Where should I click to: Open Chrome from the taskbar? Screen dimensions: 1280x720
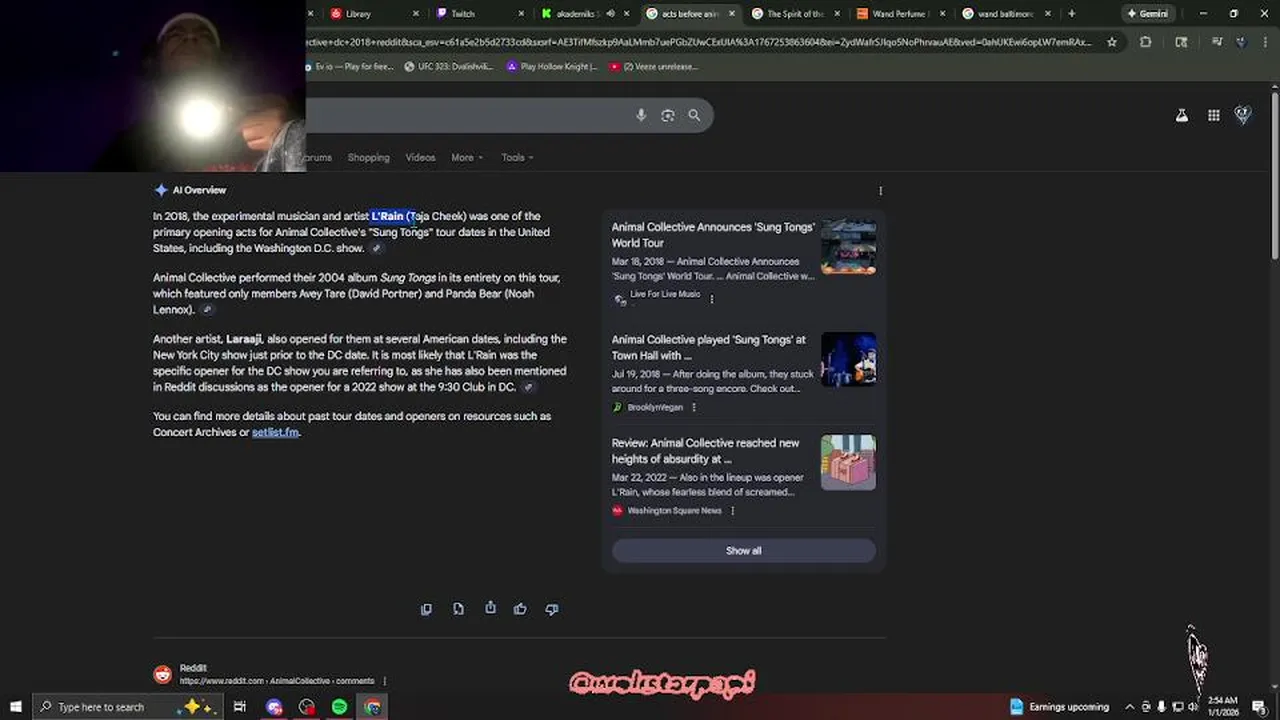[x=372, y=707]
